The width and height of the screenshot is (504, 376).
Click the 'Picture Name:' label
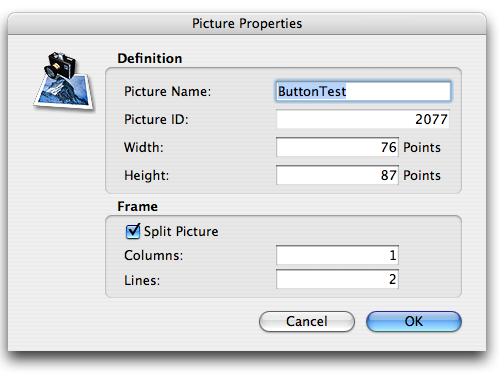click(x=168, y=91)
